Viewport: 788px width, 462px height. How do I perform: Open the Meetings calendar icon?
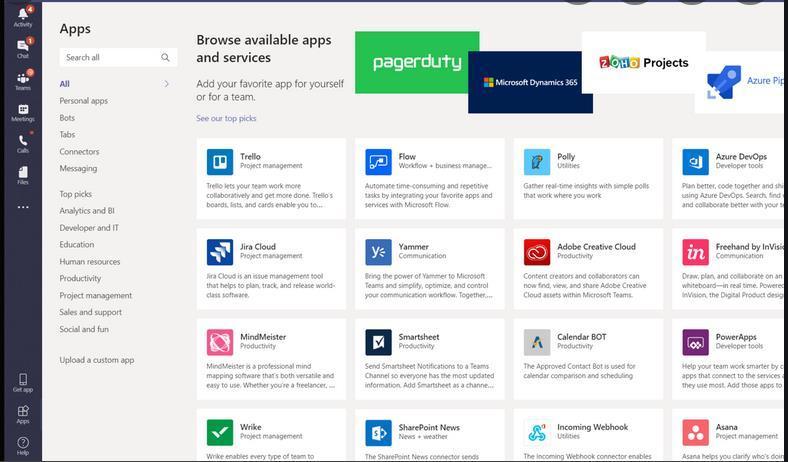[23, 109]
